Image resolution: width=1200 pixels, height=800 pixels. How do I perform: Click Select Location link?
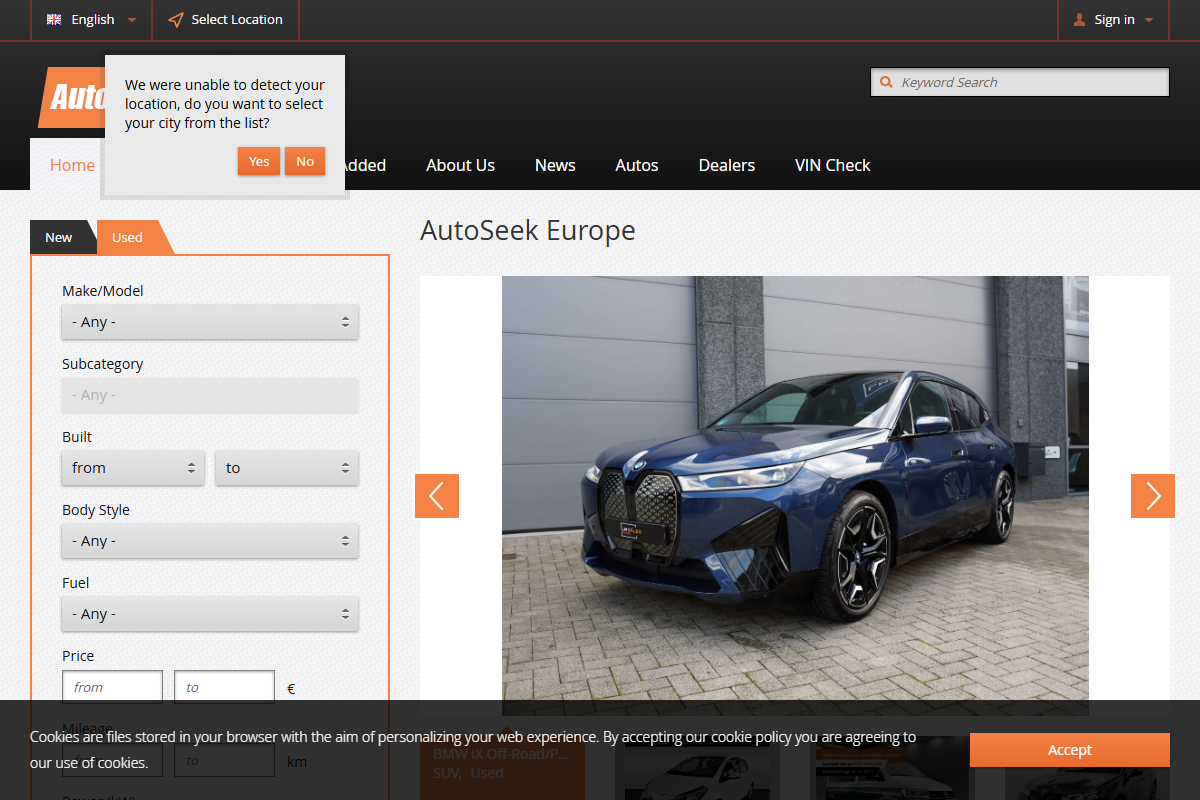coord(225,20)
